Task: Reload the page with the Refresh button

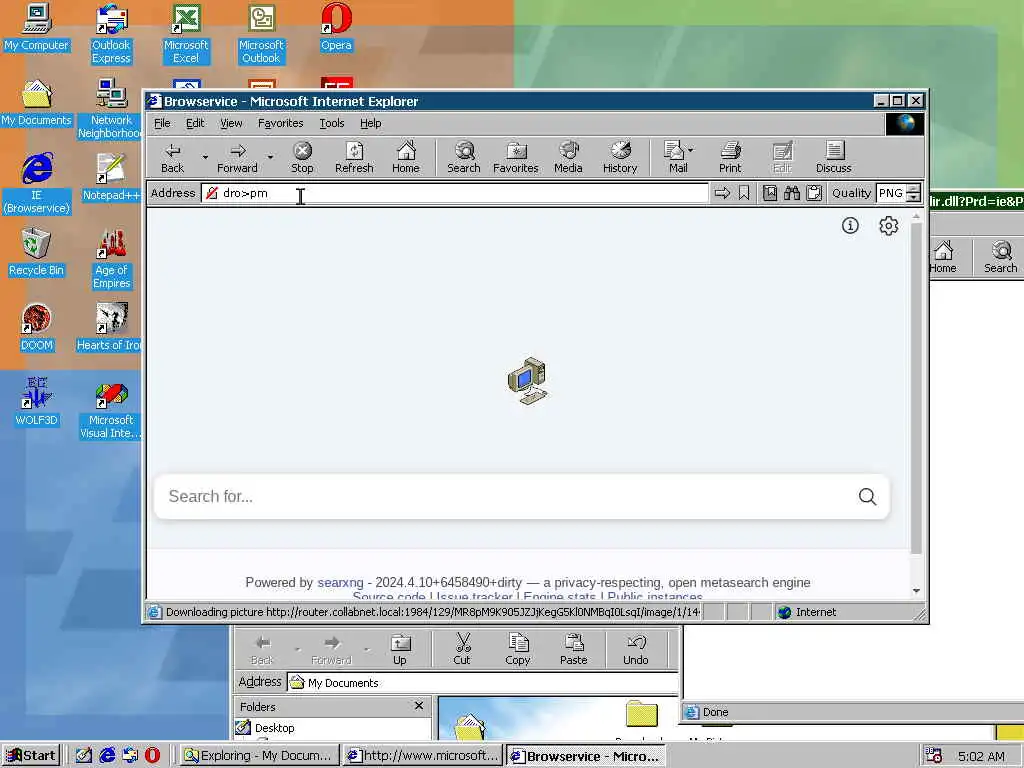Action: point(354,158)
